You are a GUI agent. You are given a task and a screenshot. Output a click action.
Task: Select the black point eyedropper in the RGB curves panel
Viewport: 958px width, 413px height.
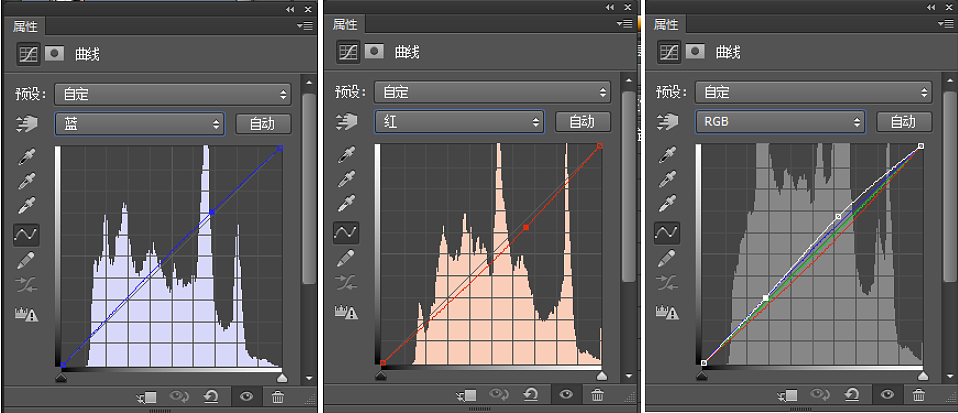667,155
